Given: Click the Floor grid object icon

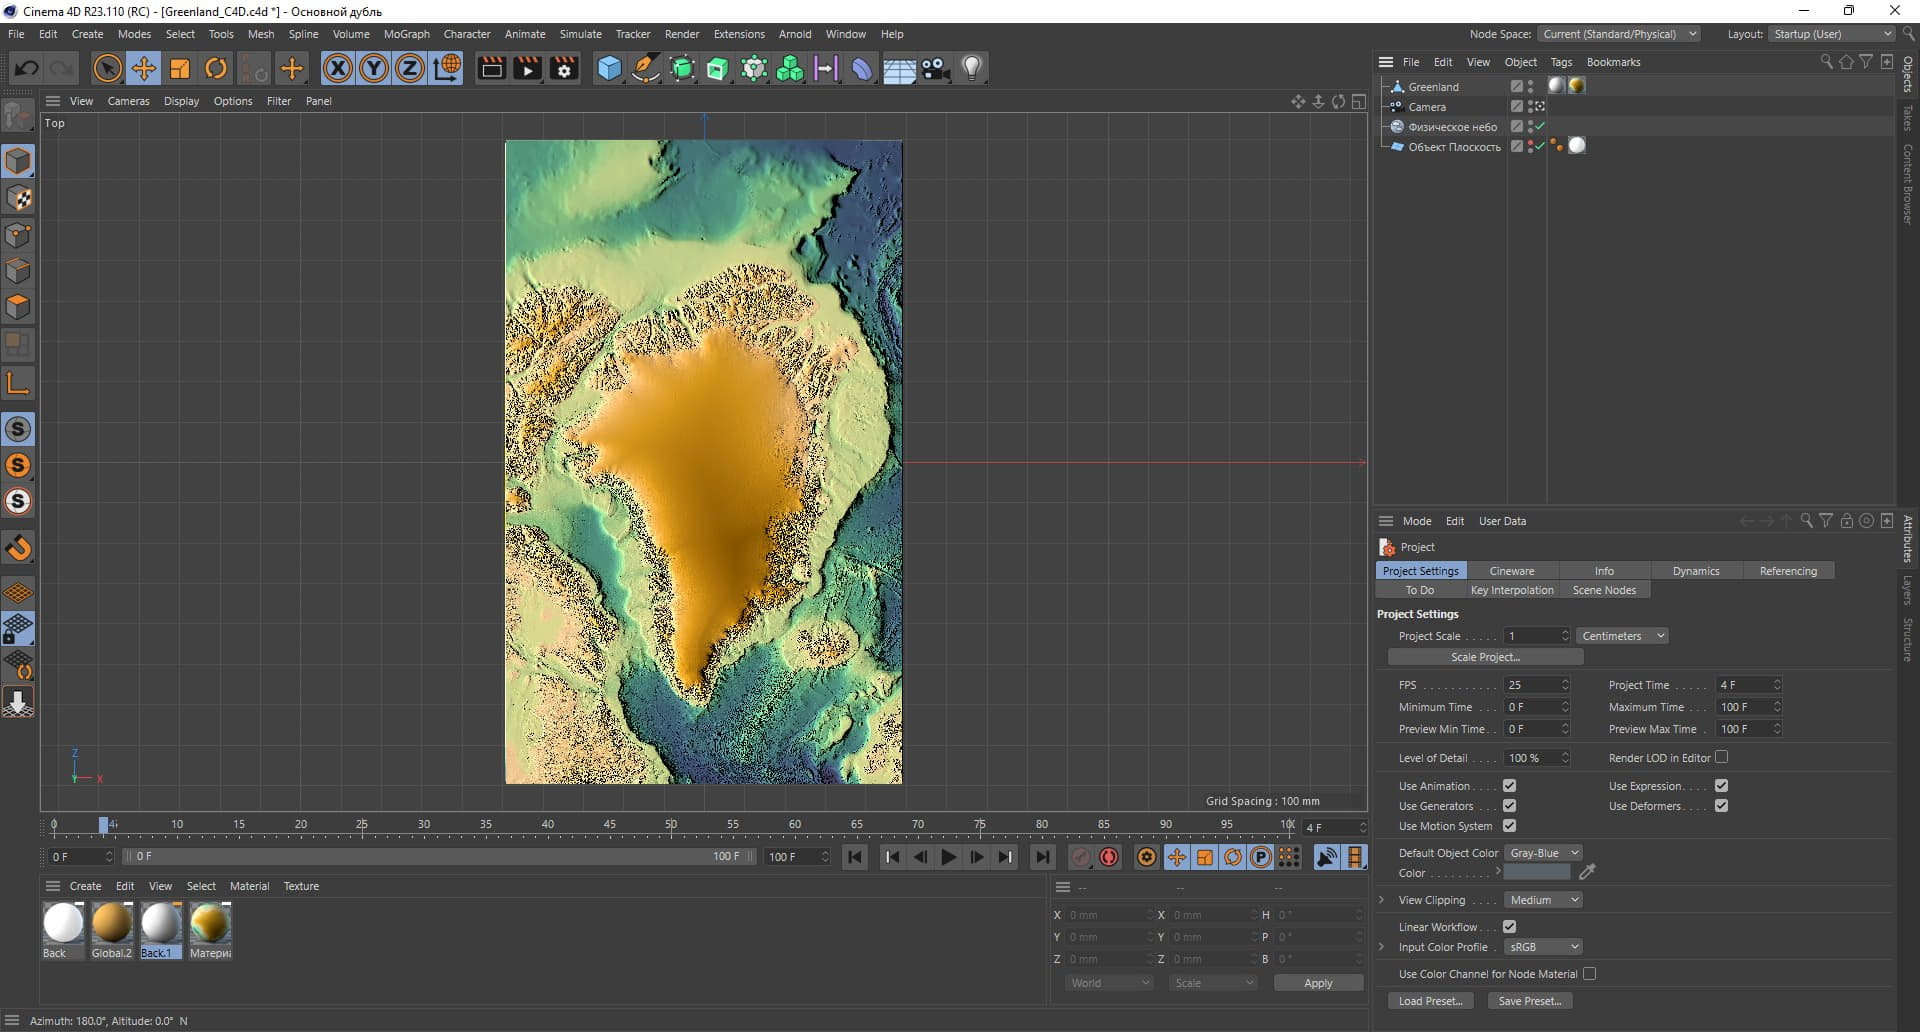Looking at the screenshot, I should pos(899,68).
